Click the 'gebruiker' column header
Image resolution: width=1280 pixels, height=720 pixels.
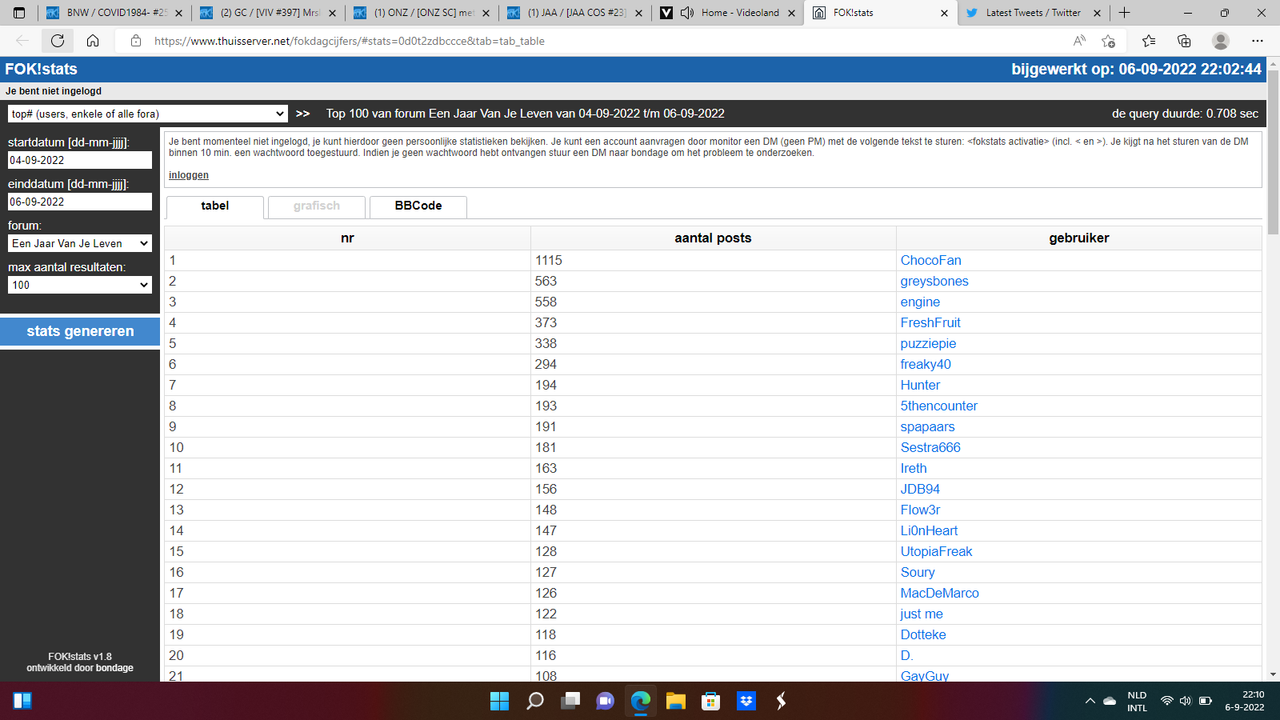click(1079, 238)
